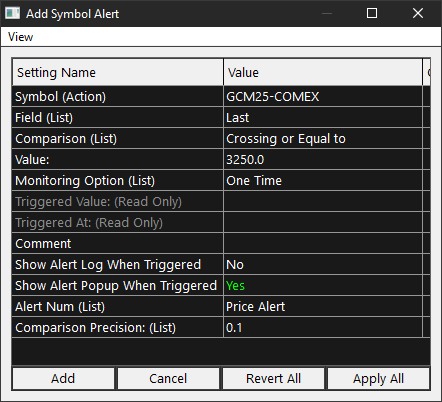Open Alert Num list showing Price Alert
Viewport: 442px width, 402px height.
[323, 307]
